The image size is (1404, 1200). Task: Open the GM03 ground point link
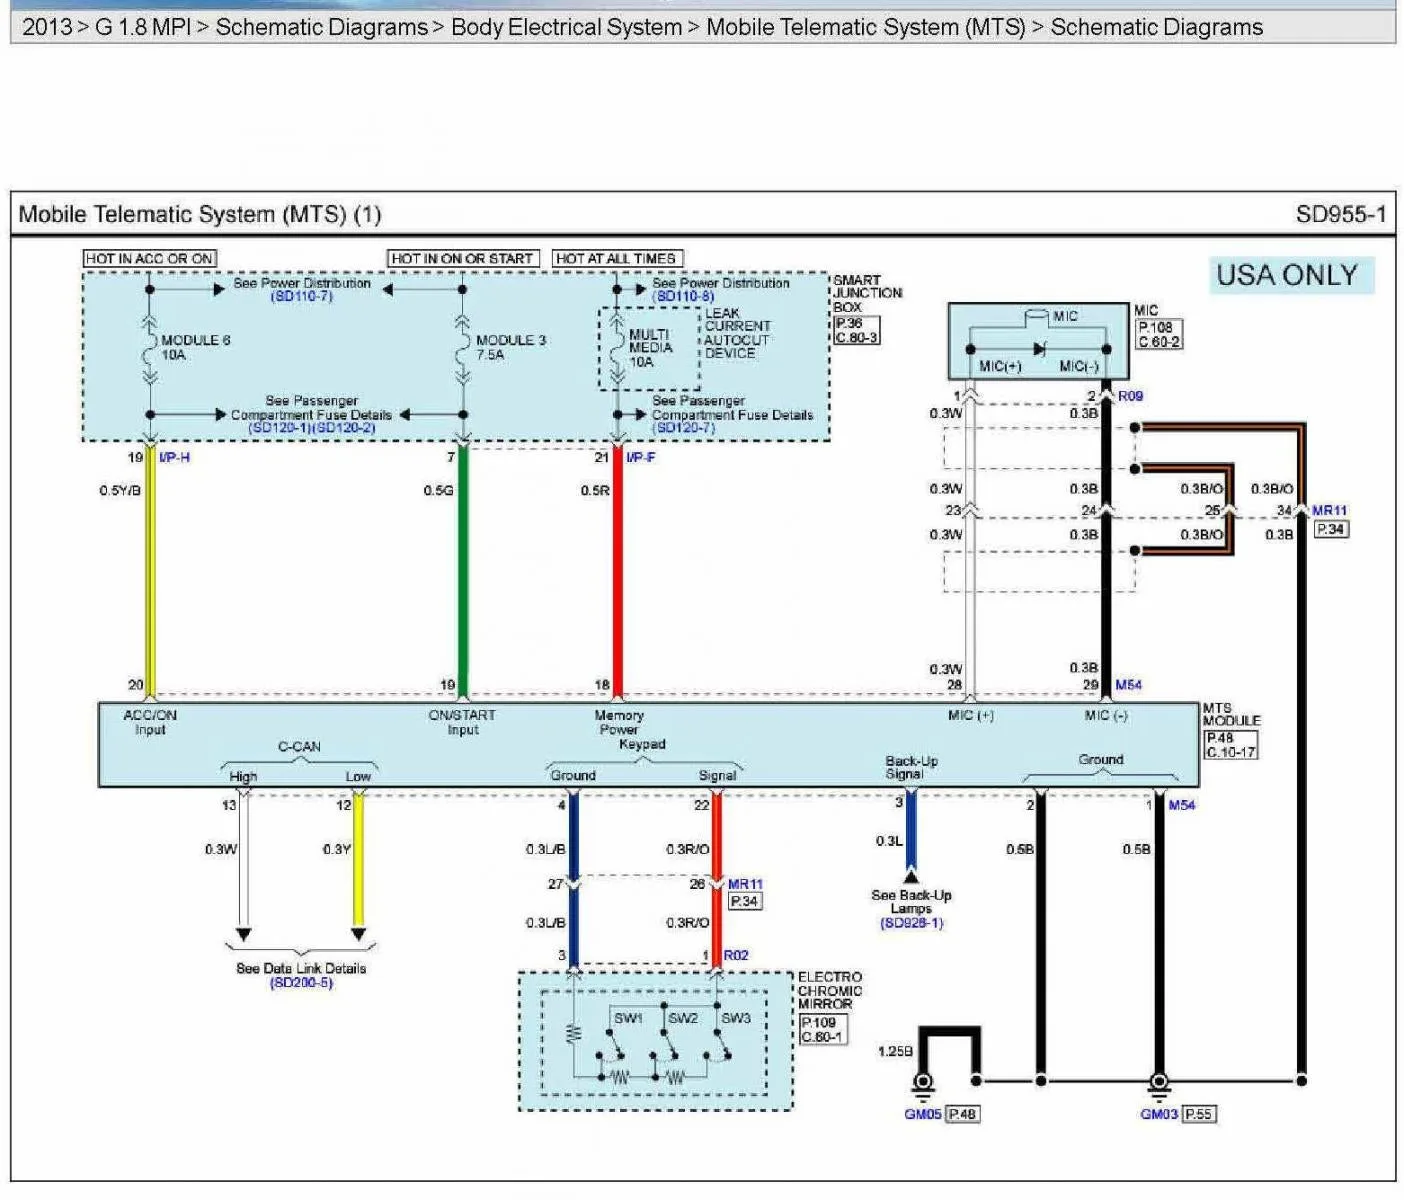click(1159, 1114)
